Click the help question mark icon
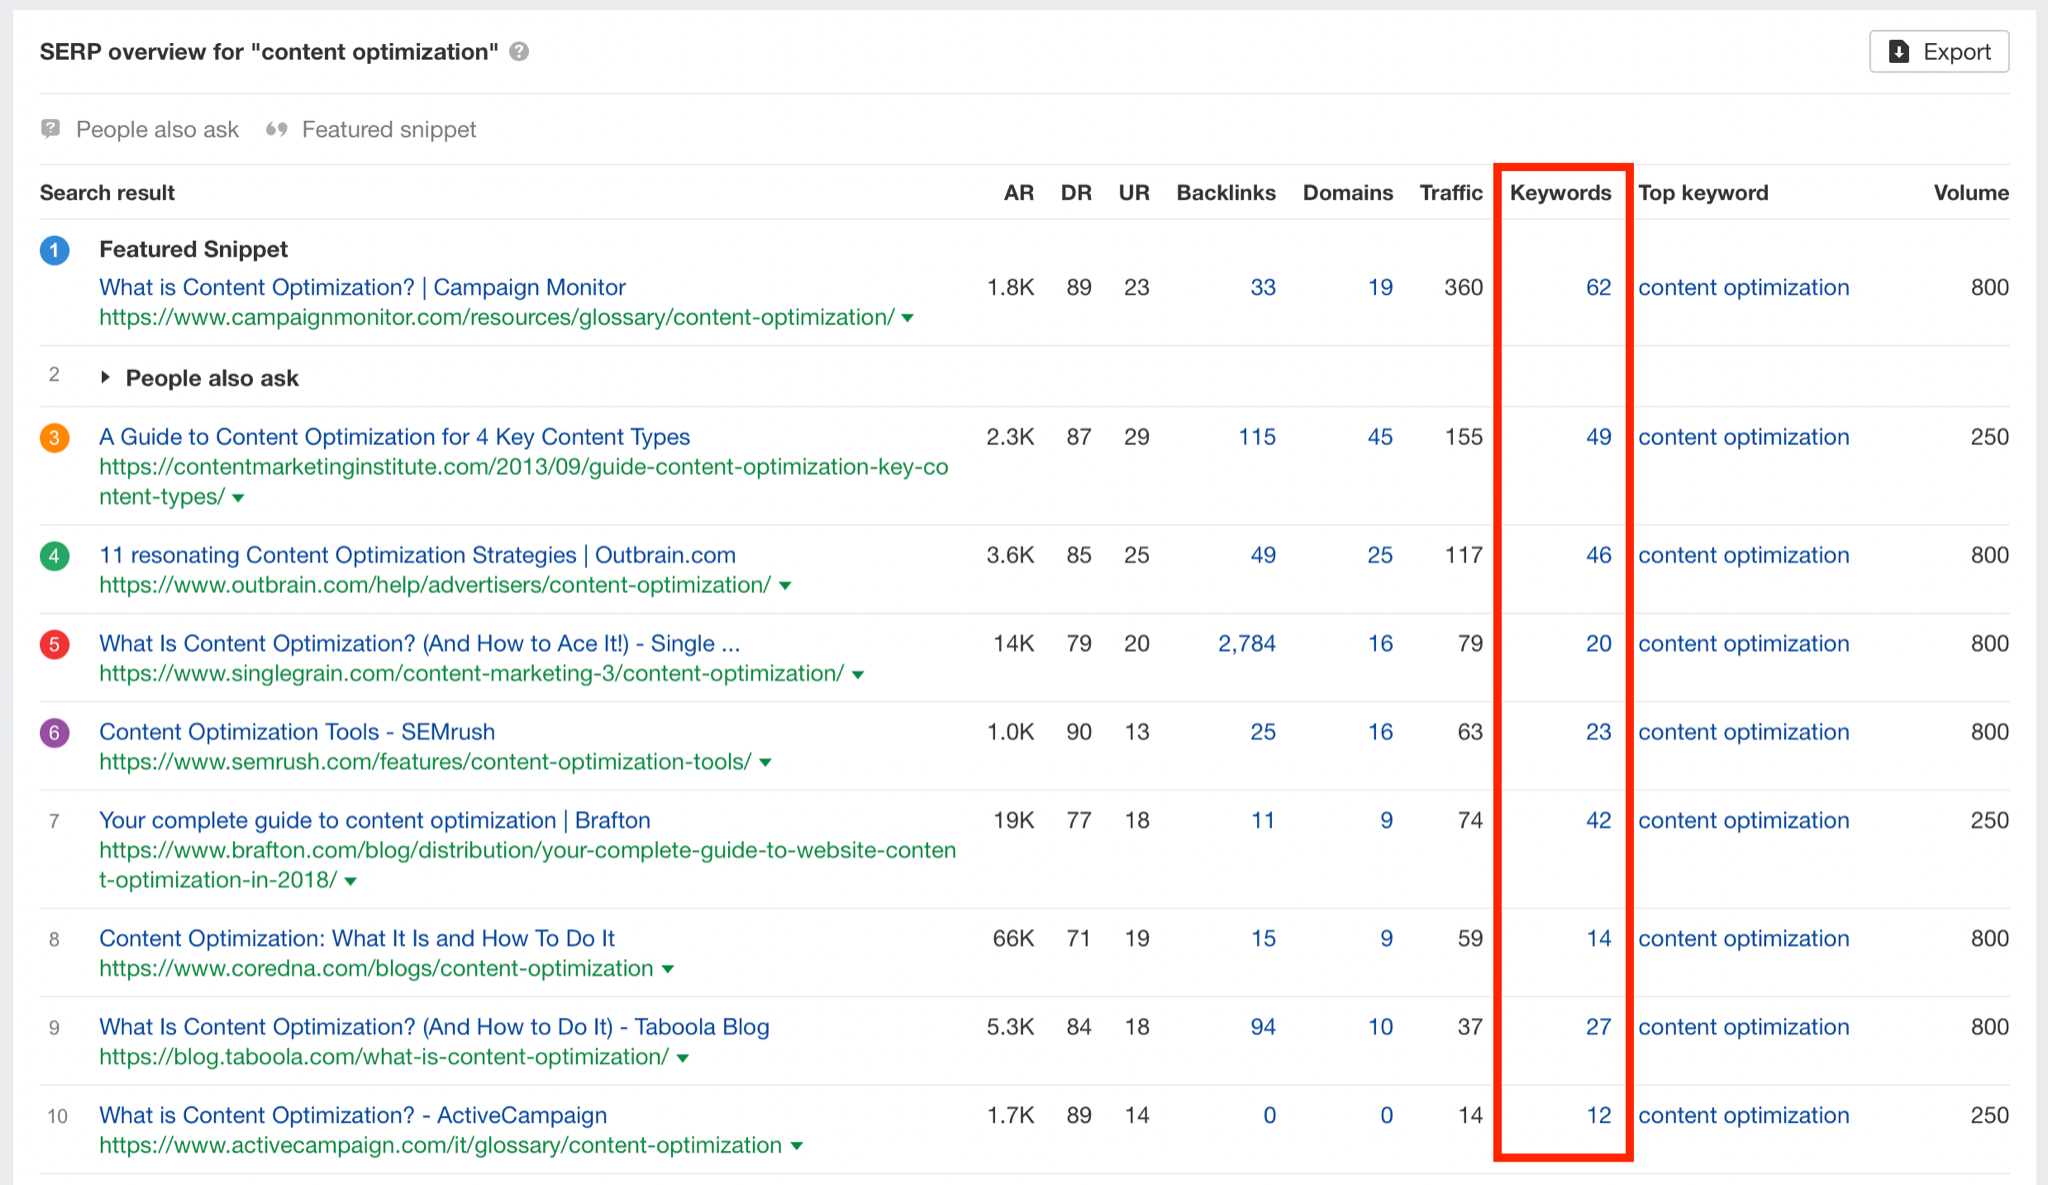 coord(519,52)
